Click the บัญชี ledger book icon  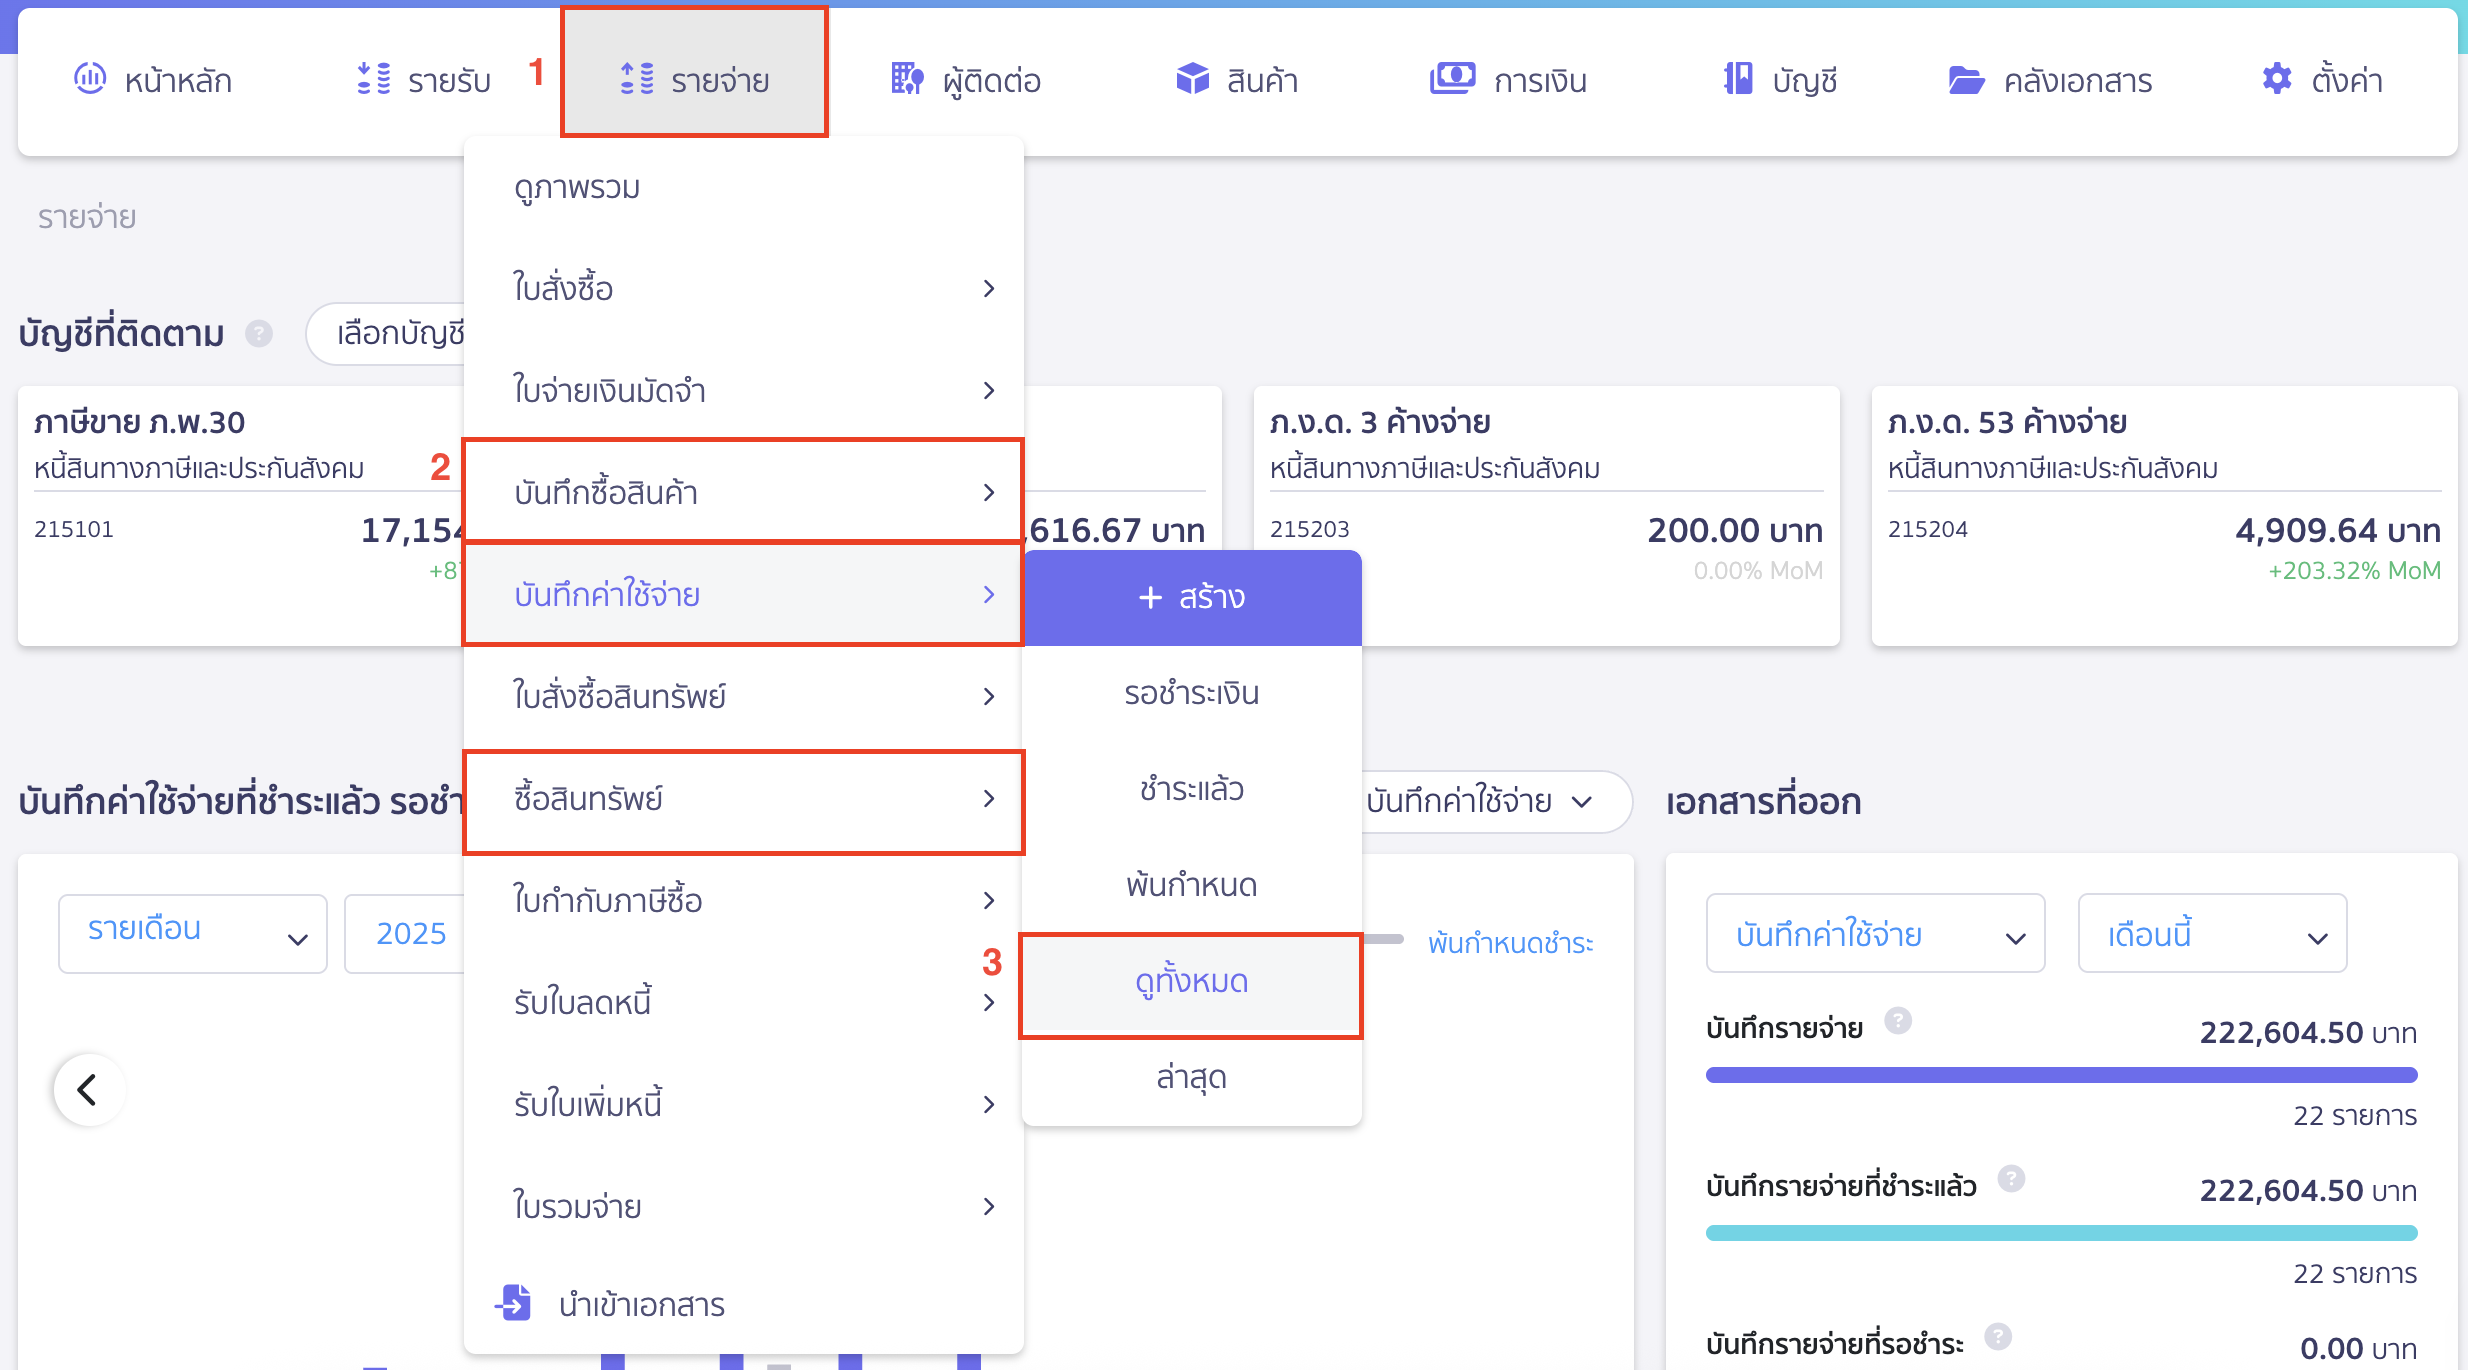[x=1738, y=78]
